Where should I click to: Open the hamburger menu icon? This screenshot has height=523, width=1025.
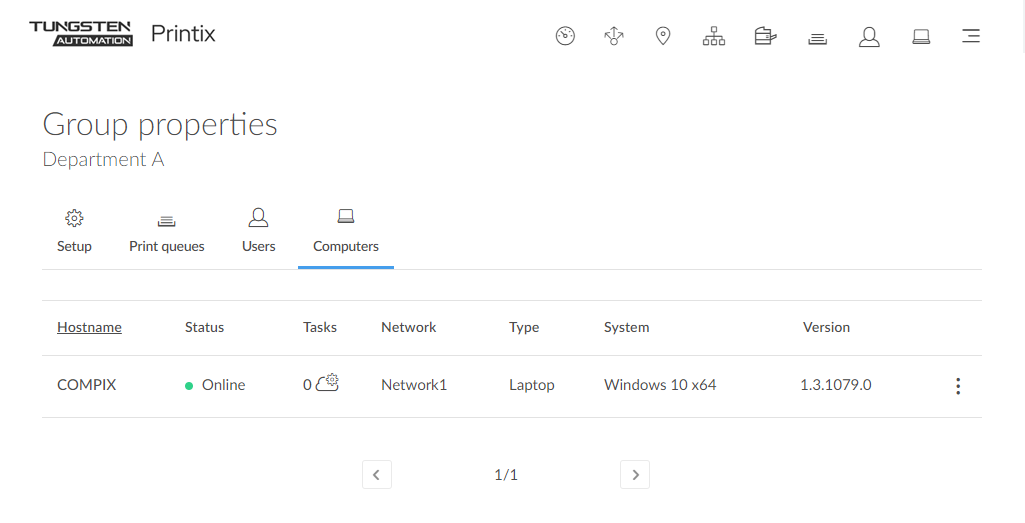(x=970, y=37)
